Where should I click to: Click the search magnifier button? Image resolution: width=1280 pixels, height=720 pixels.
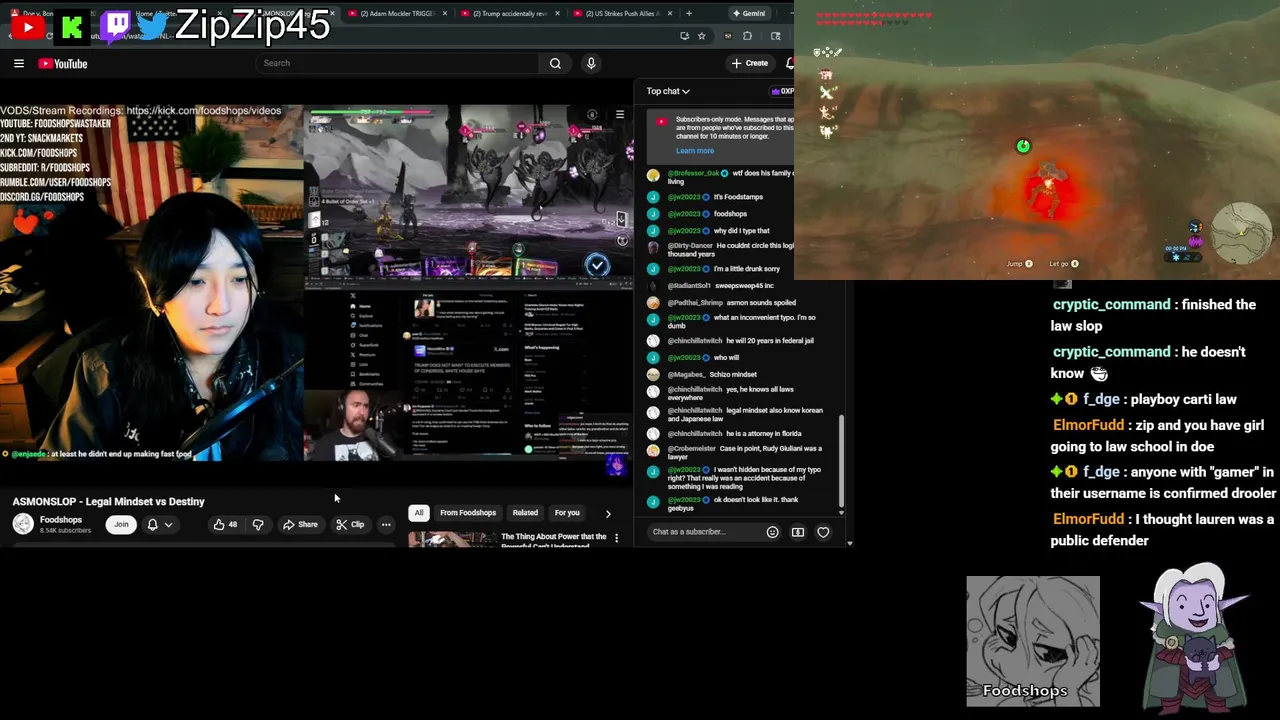click(x=555, y=63)
